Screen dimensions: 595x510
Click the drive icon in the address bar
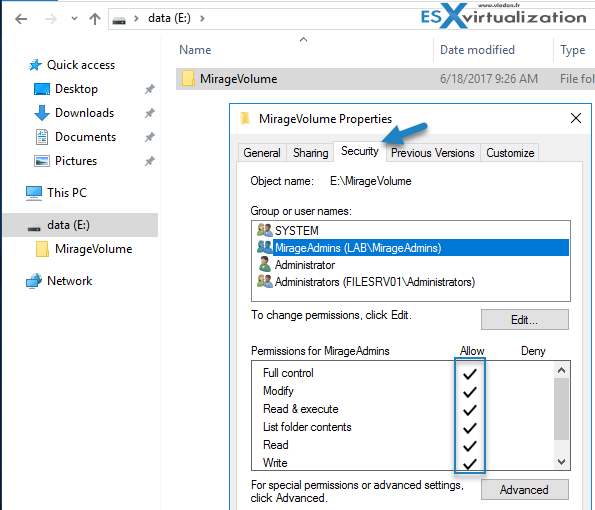(x=119, y=20)
